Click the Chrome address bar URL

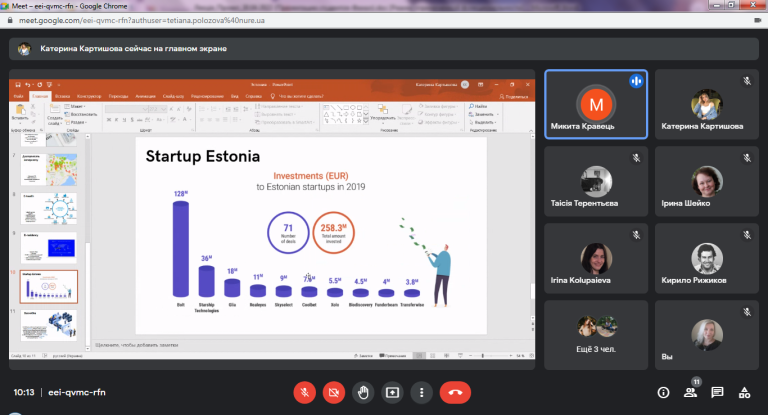click(x=142, y=21)
